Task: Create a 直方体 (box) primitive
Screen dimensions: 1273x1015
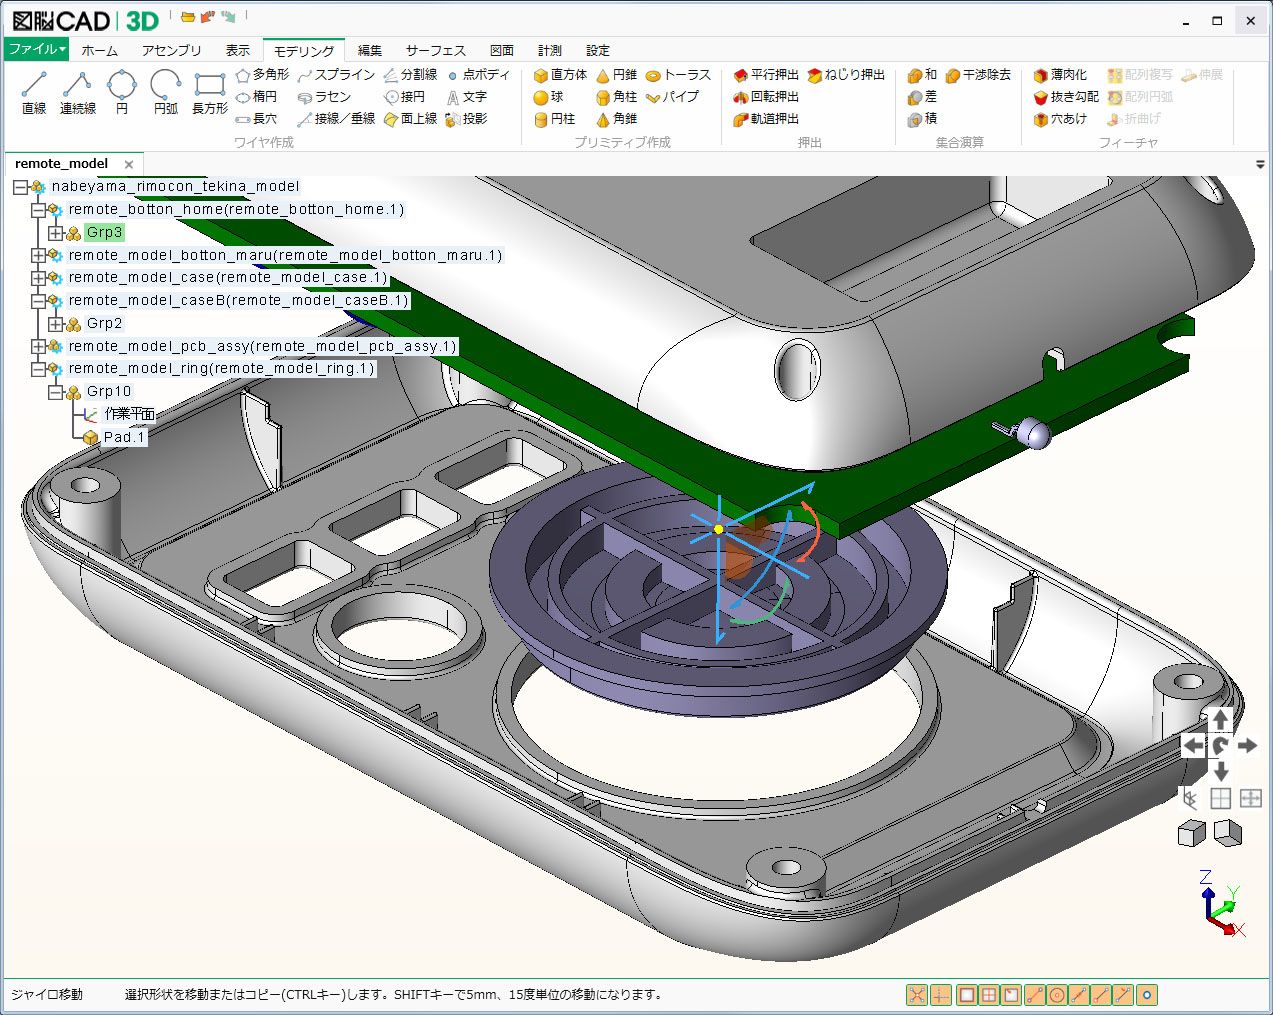Action: [x=560, y=75]
